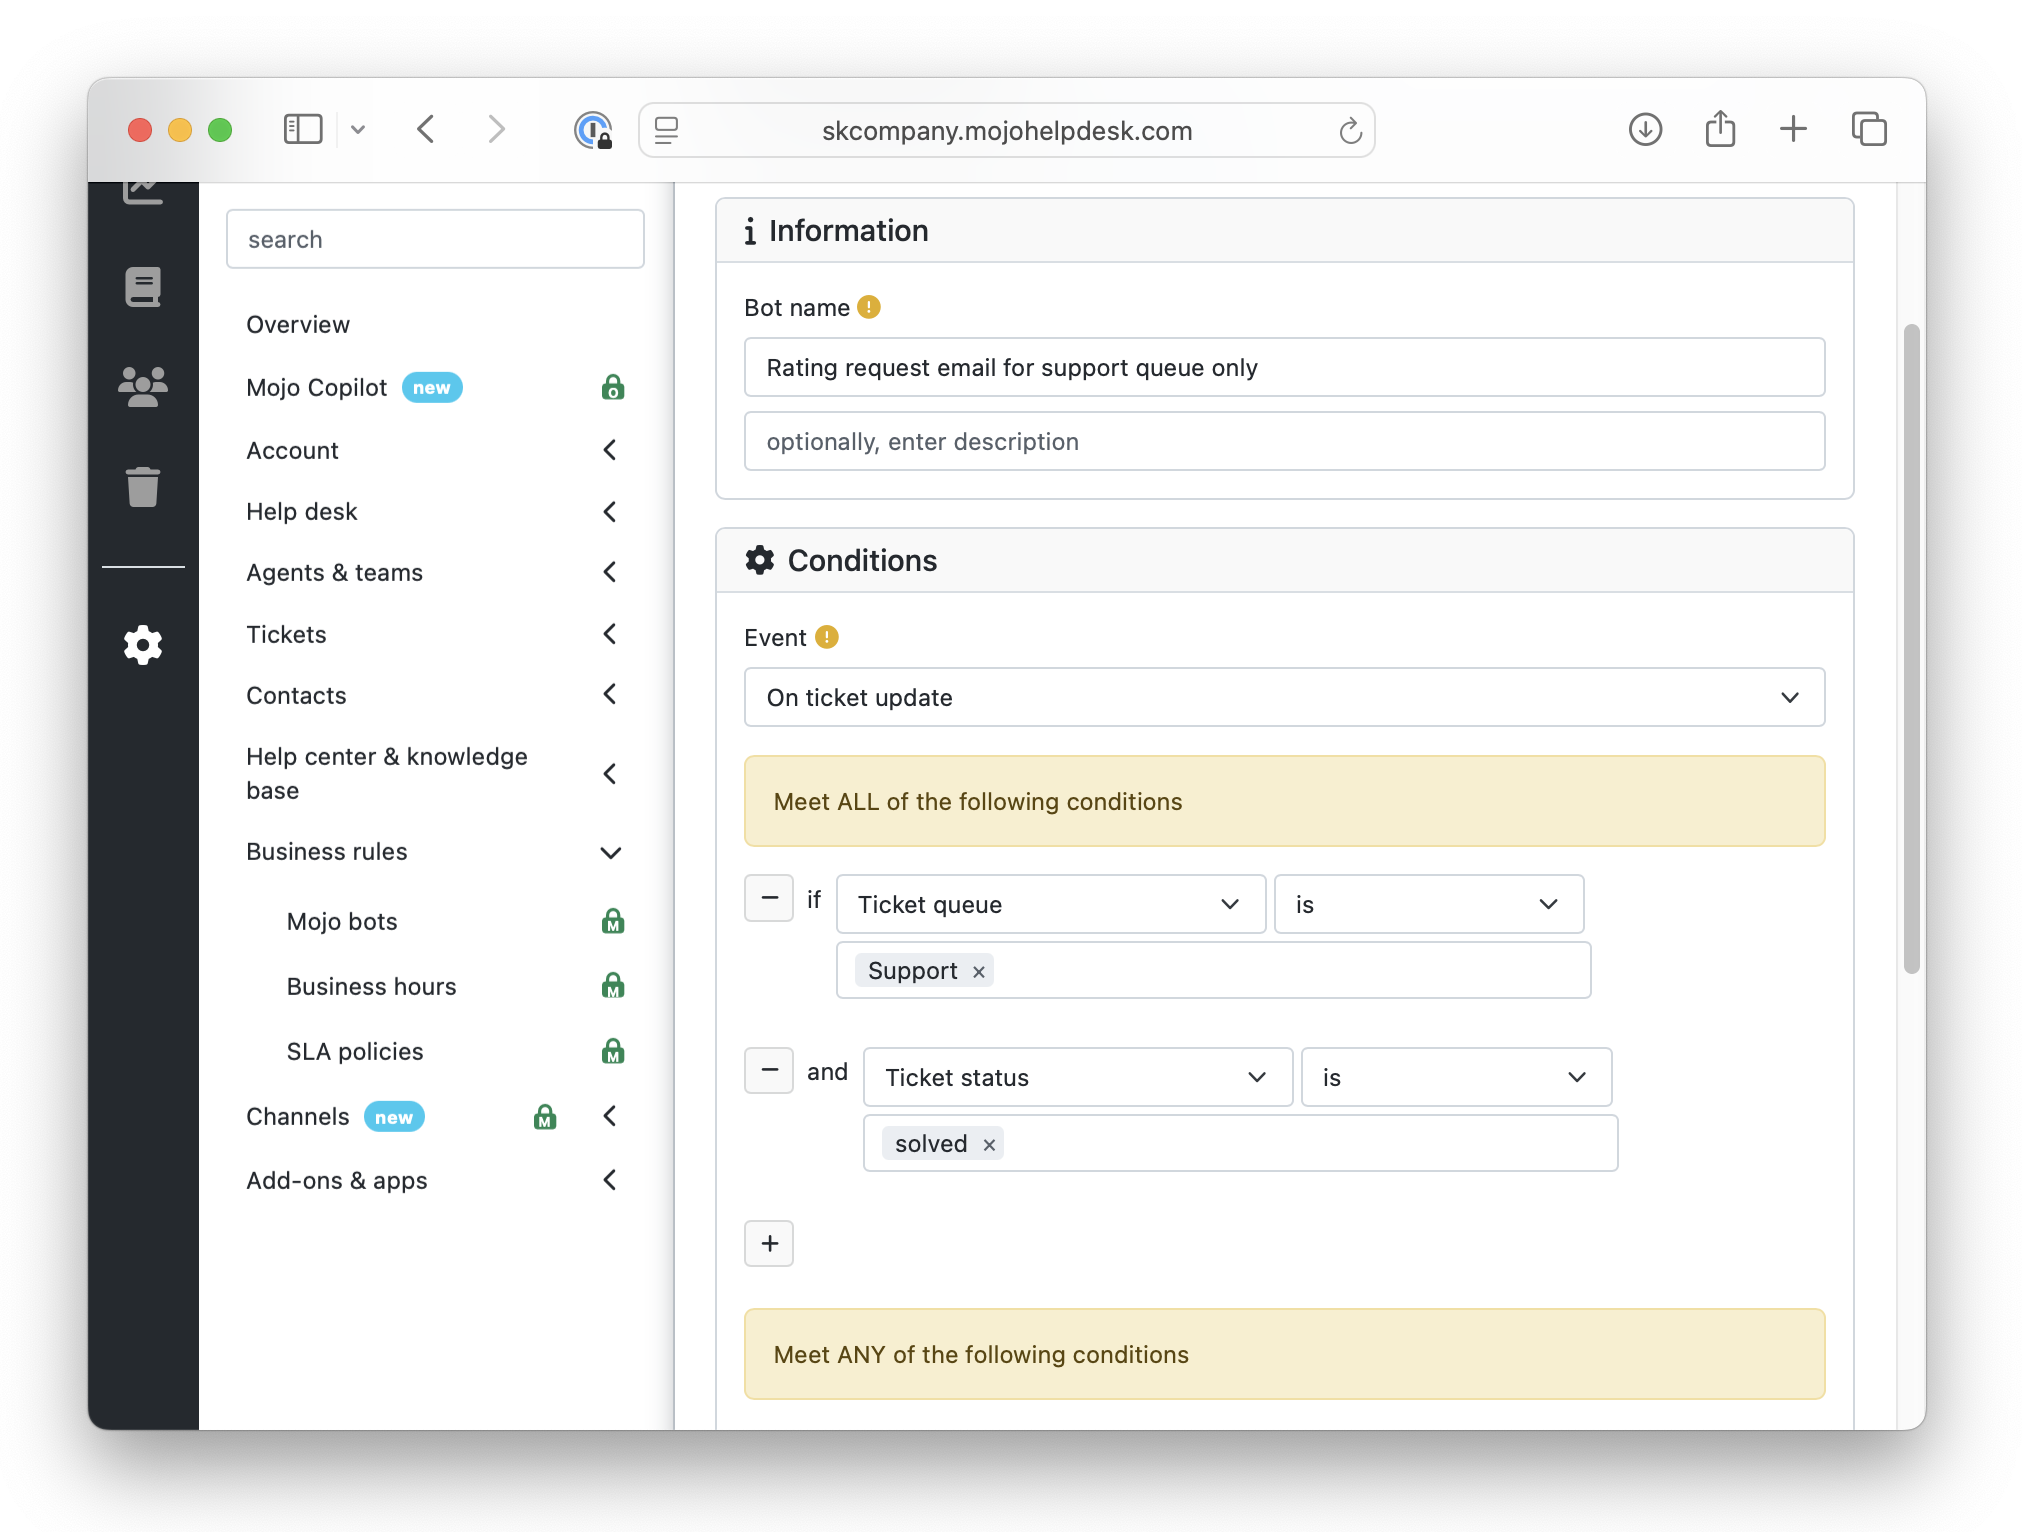Open the Ticket status field dropdown
Viewport: 2024px width, 1532px height.
tap(1077, 1077)
